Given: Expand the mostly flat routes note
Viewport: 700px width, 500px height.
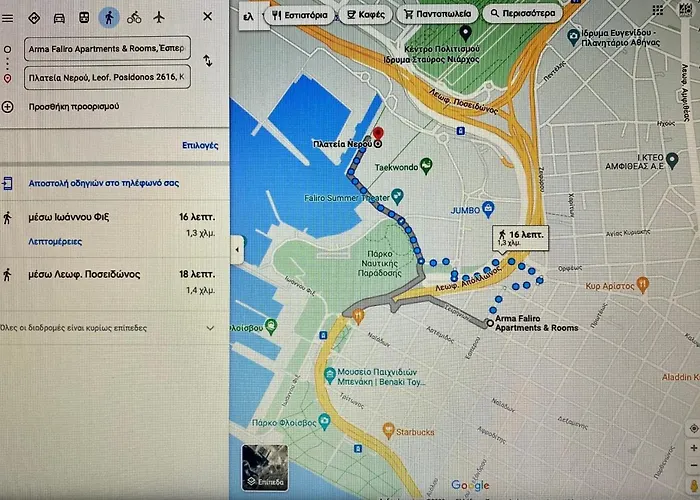Looking at the screenshot, I should click(x=210, y=328).
